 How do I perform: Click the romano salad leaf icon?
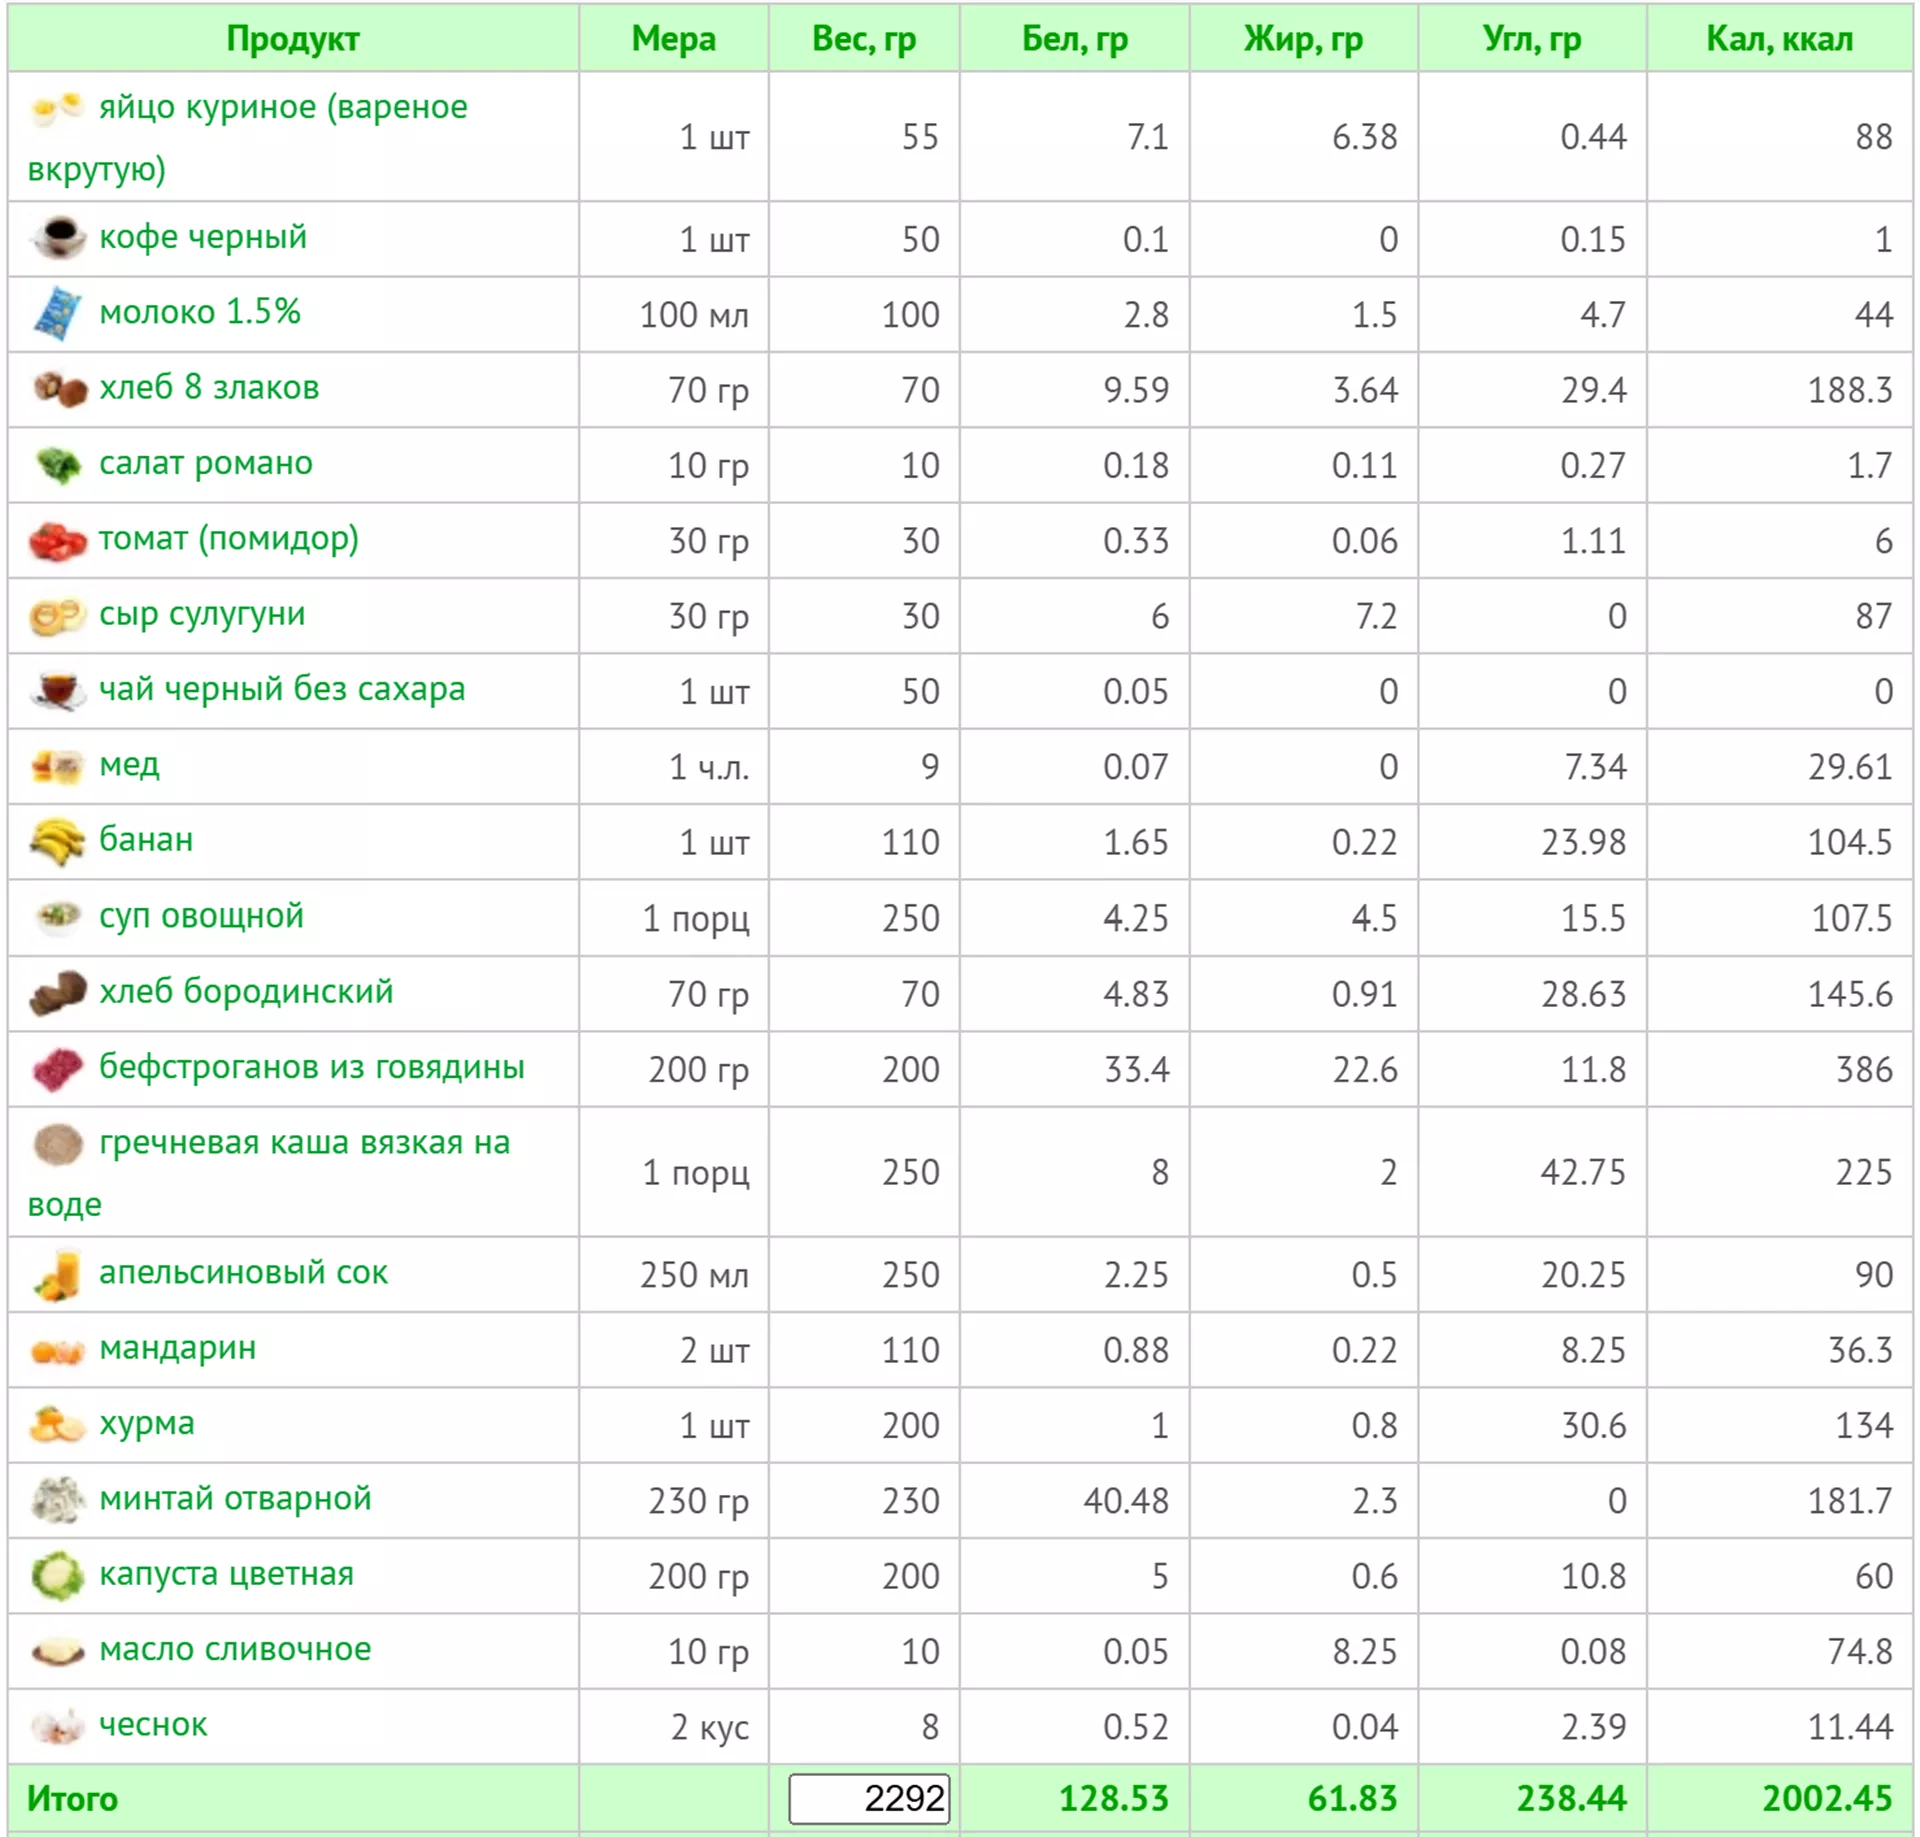click(58, 464)
